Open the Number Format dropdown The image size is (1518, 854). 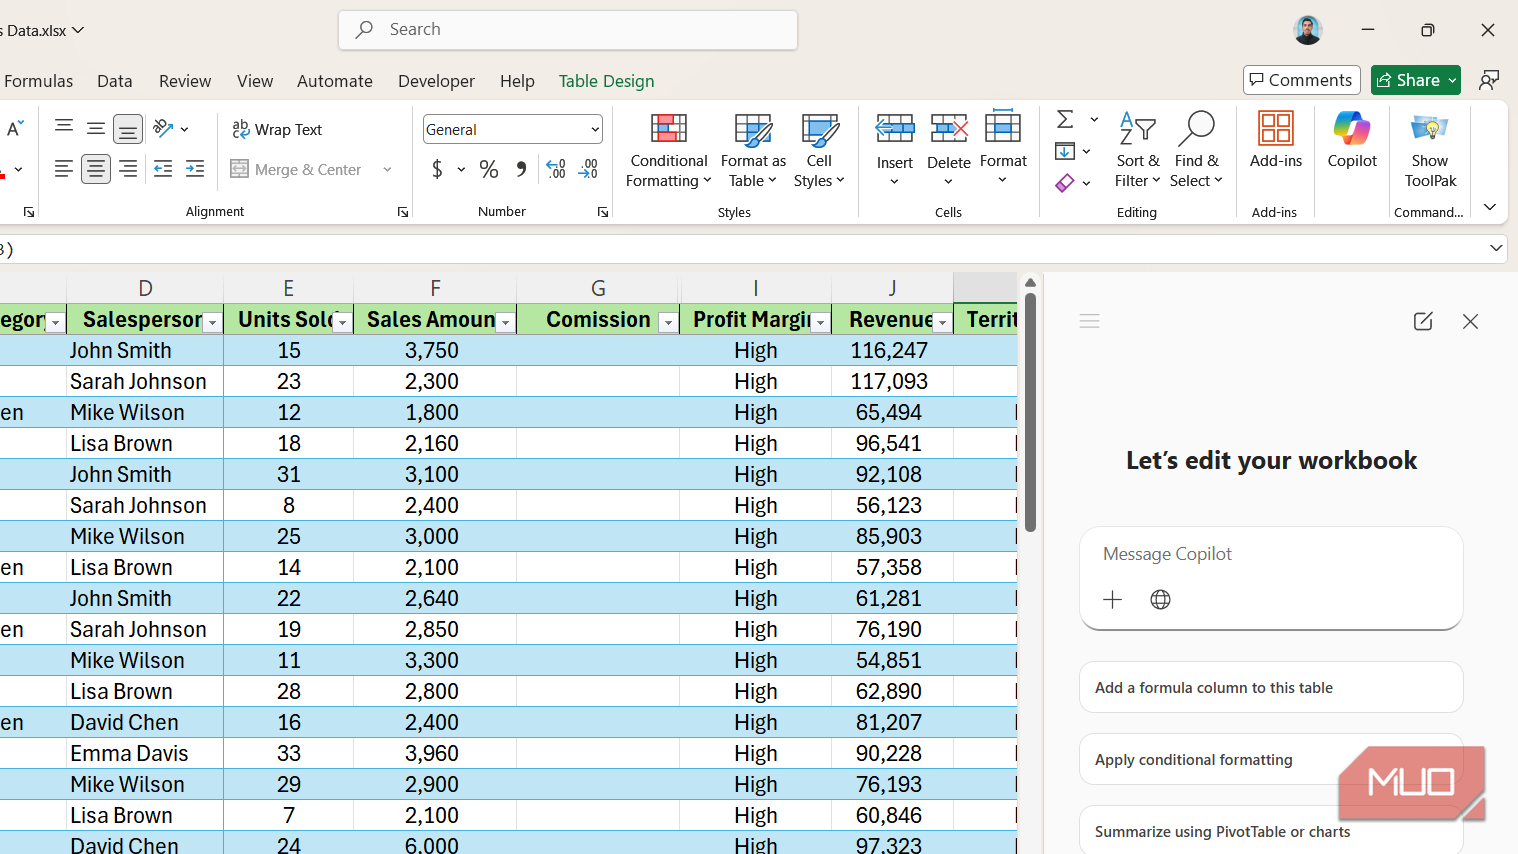[595, 129]
